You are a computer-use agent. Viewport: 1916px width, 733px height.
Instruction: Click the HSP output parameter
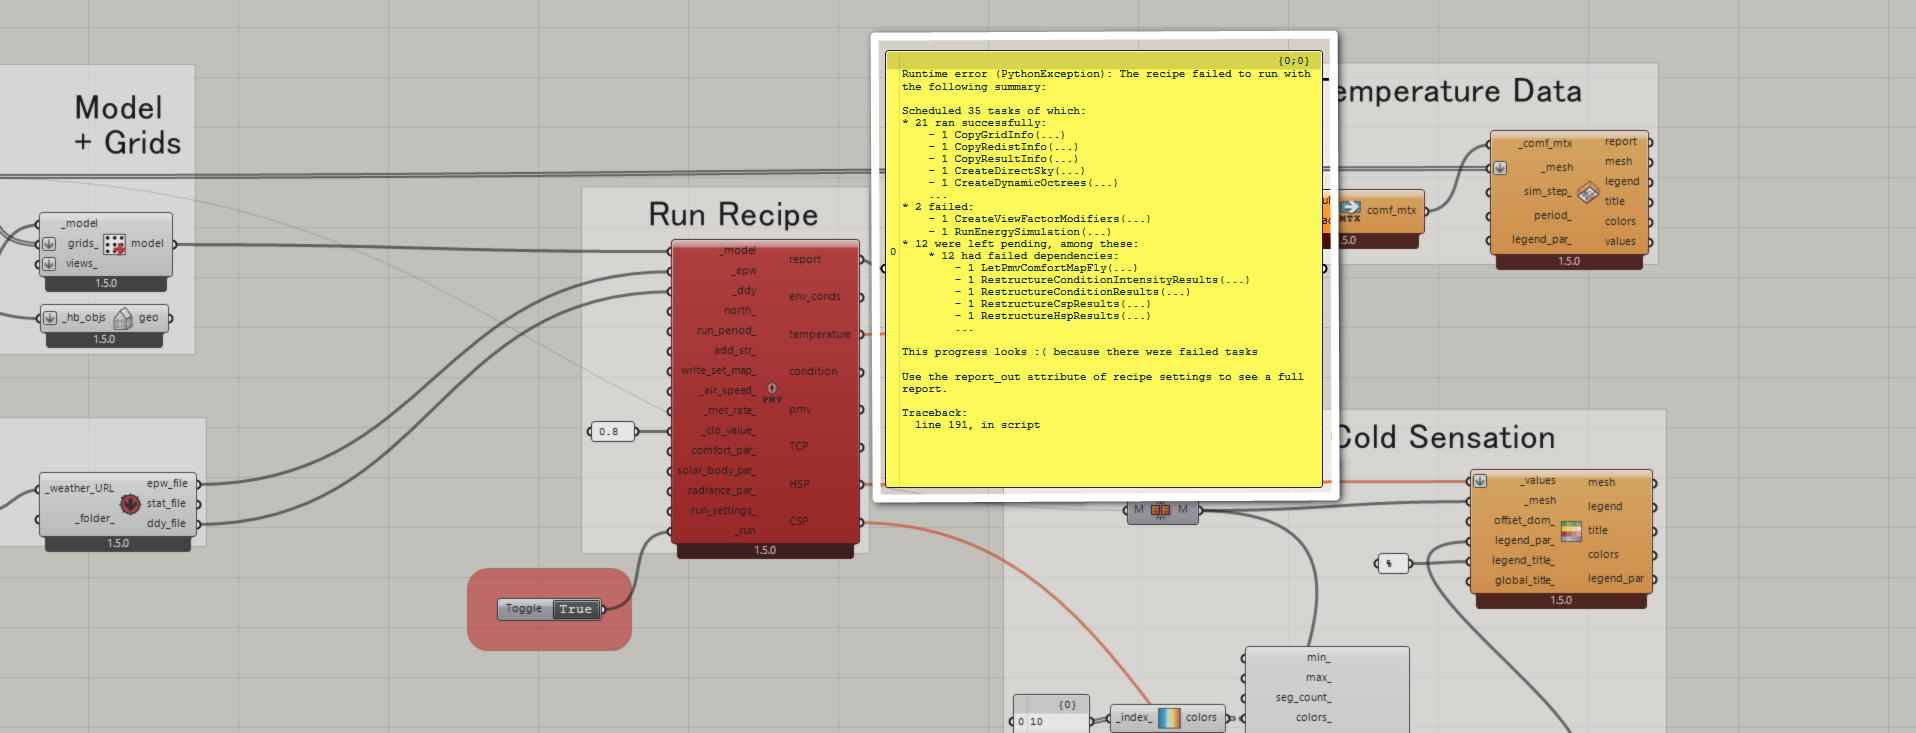click(x=799, y=485)
